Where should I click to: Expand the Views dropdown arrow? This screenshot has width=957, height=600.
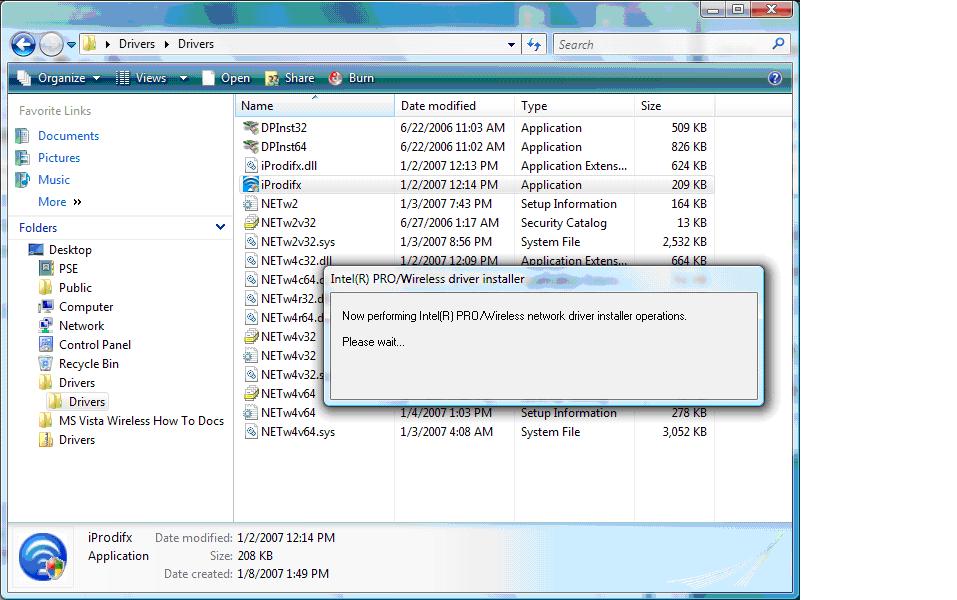click(x=184, y=78)
